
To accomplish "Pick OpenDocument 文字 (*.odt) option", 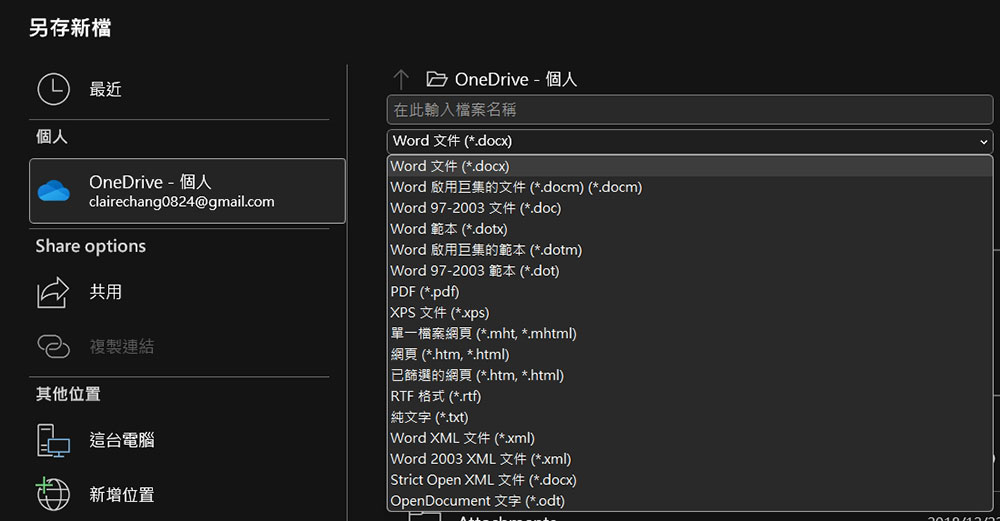I will point(689,501).
